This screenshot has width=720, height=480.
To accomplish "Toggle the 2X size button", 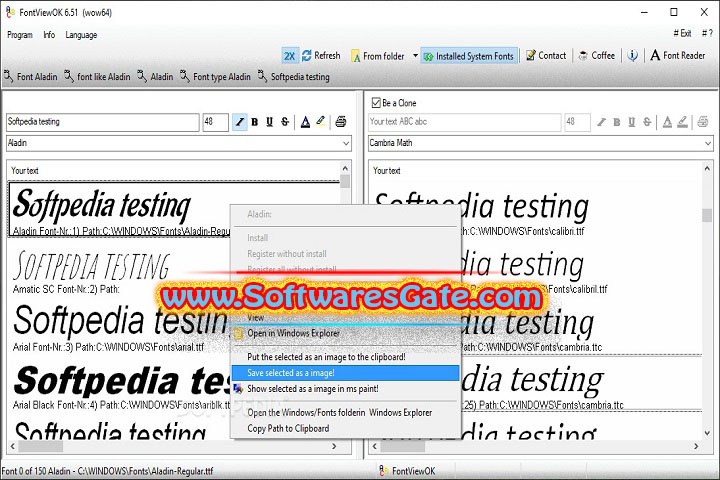I will point(290,56).
